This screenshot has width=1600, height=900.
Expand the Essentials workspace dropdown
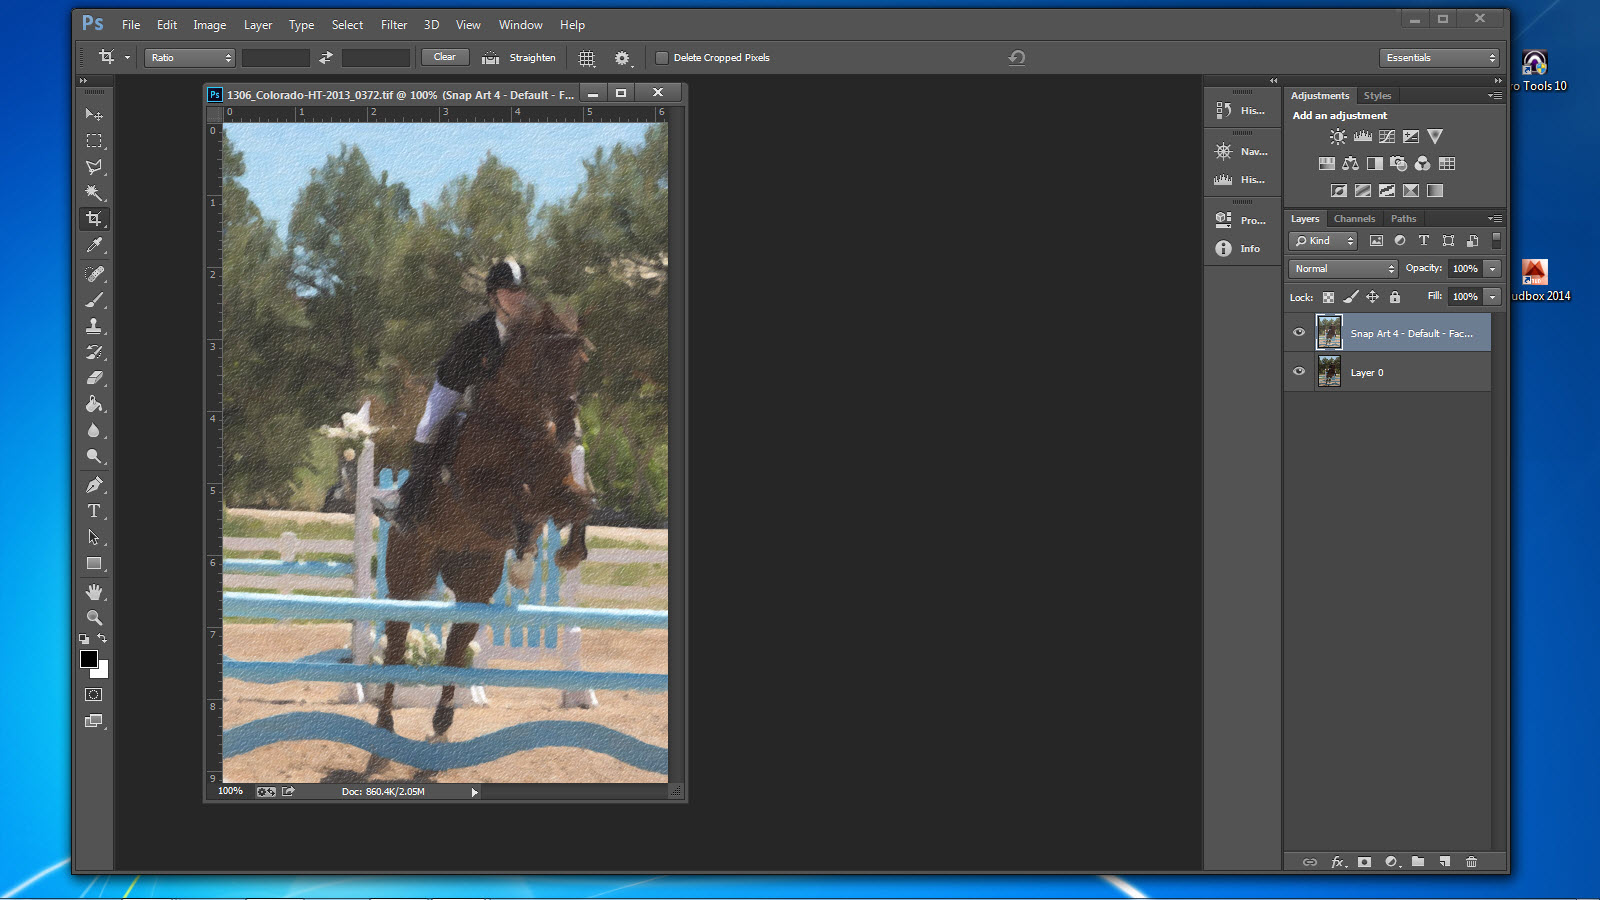(x=1439, y=58)
